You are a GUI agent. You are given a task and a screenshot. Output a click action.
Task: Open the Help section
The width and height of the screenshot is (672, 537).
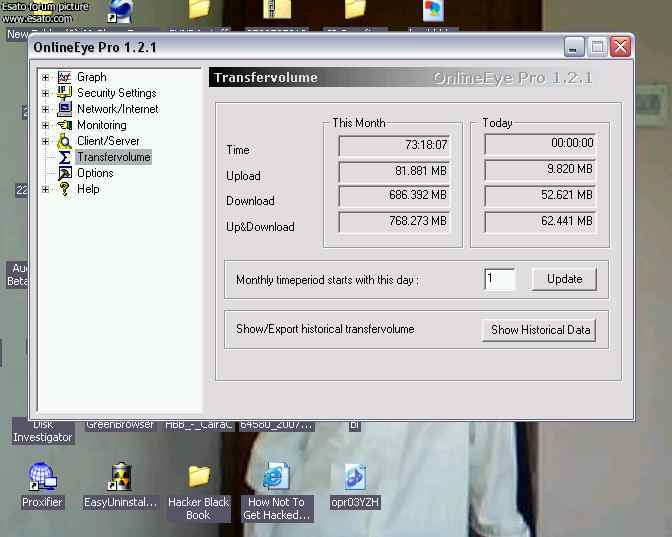click(x=88, y=189)
